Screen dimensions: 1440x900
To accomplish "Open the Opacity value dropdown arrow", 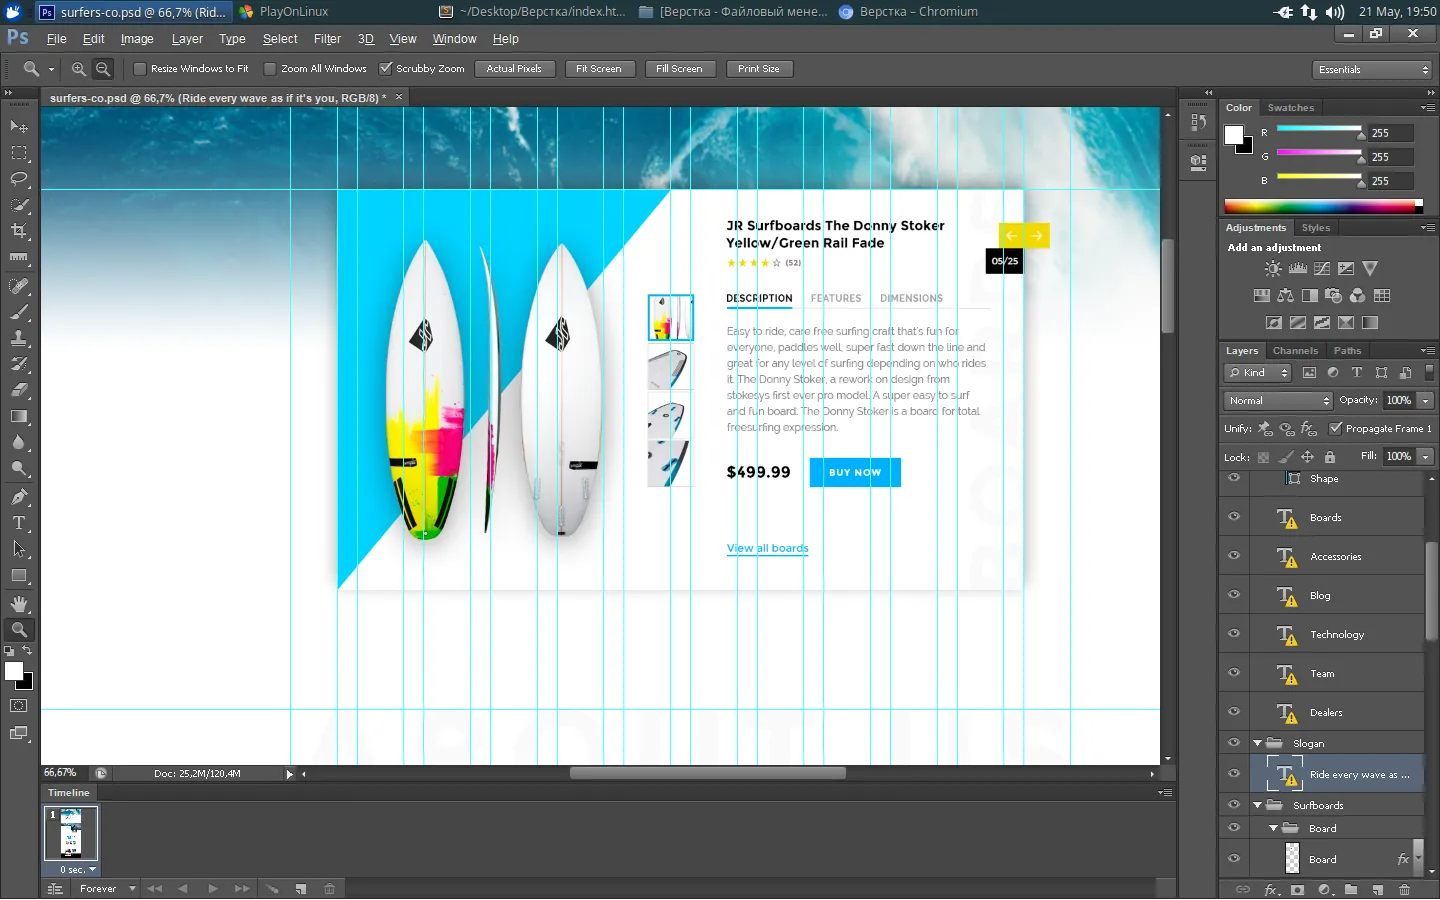I will (x=1426, y=400).
